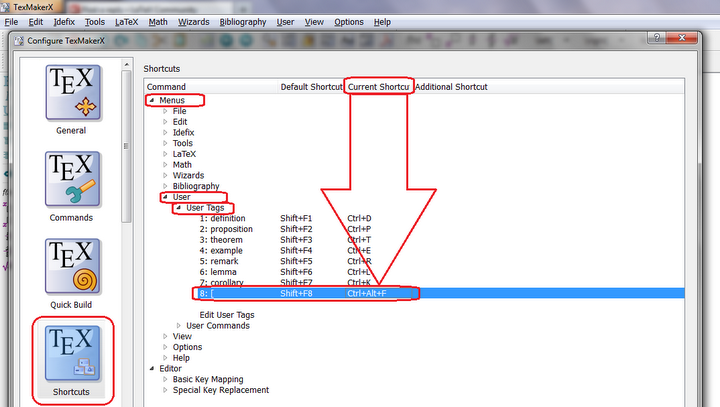Select the '5: remark' user tag row
720x407 pixels.
pos(219,261)
